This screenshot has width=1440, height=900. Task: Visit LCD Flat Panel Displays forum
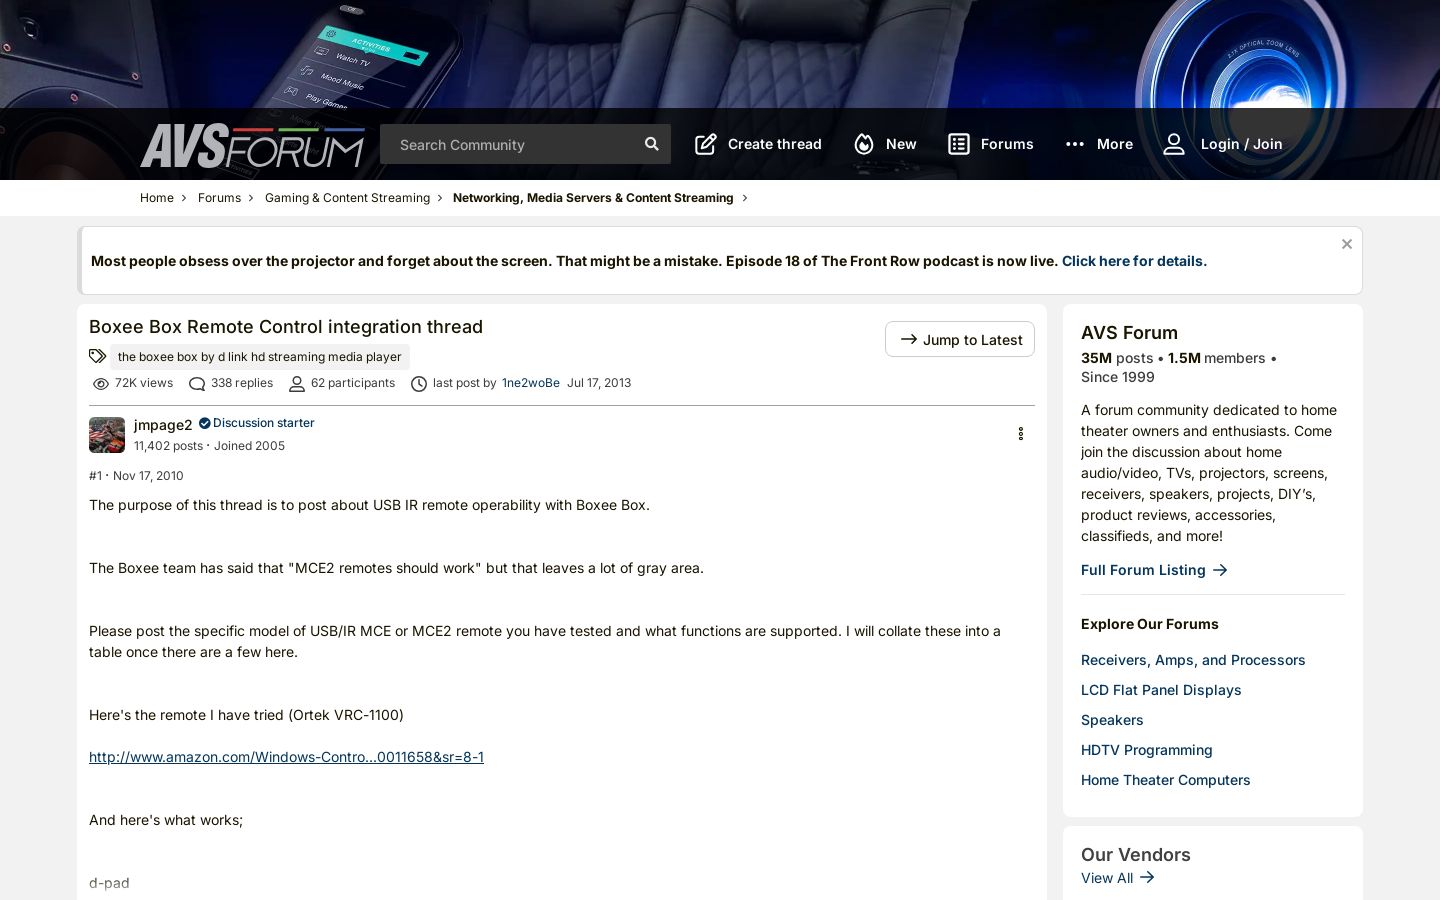pyautogui.click(x=1161, y=690)
